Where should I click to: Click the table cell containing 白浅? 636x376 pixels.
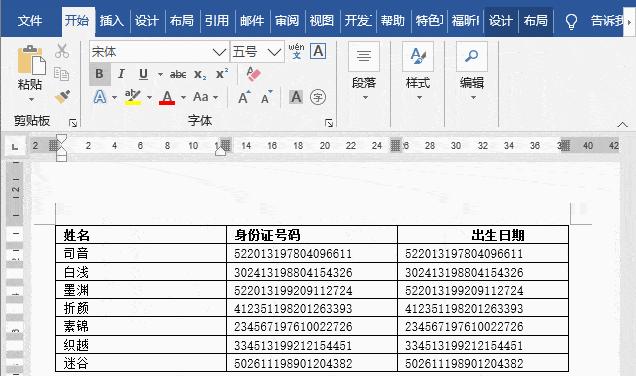[141, 272]
